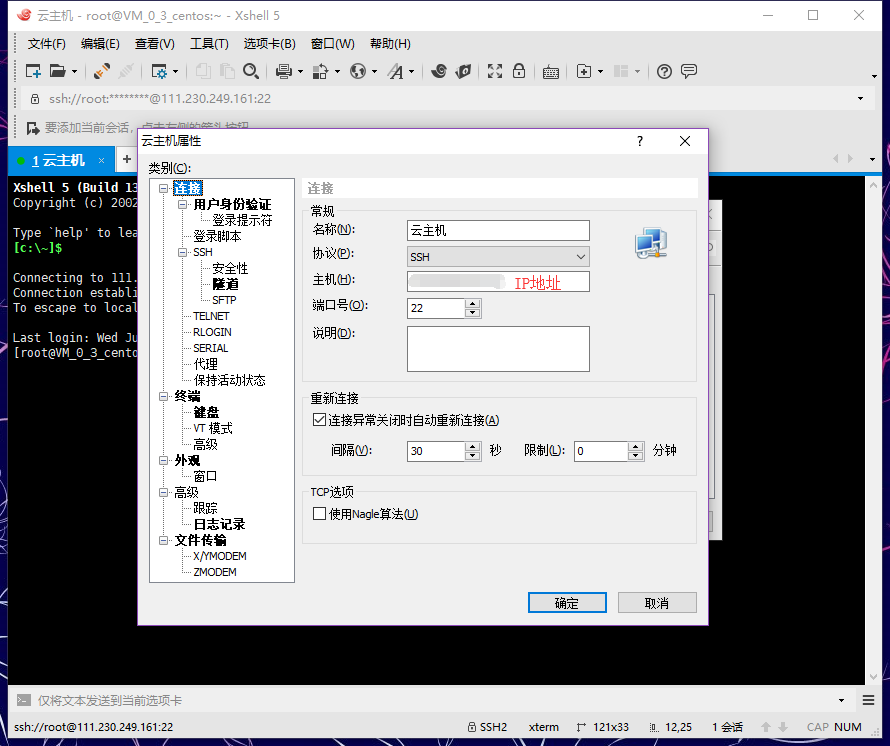Screen dimensions: 890x746
Task: Select 安全性 in the category tree
Action: (230, 268)
